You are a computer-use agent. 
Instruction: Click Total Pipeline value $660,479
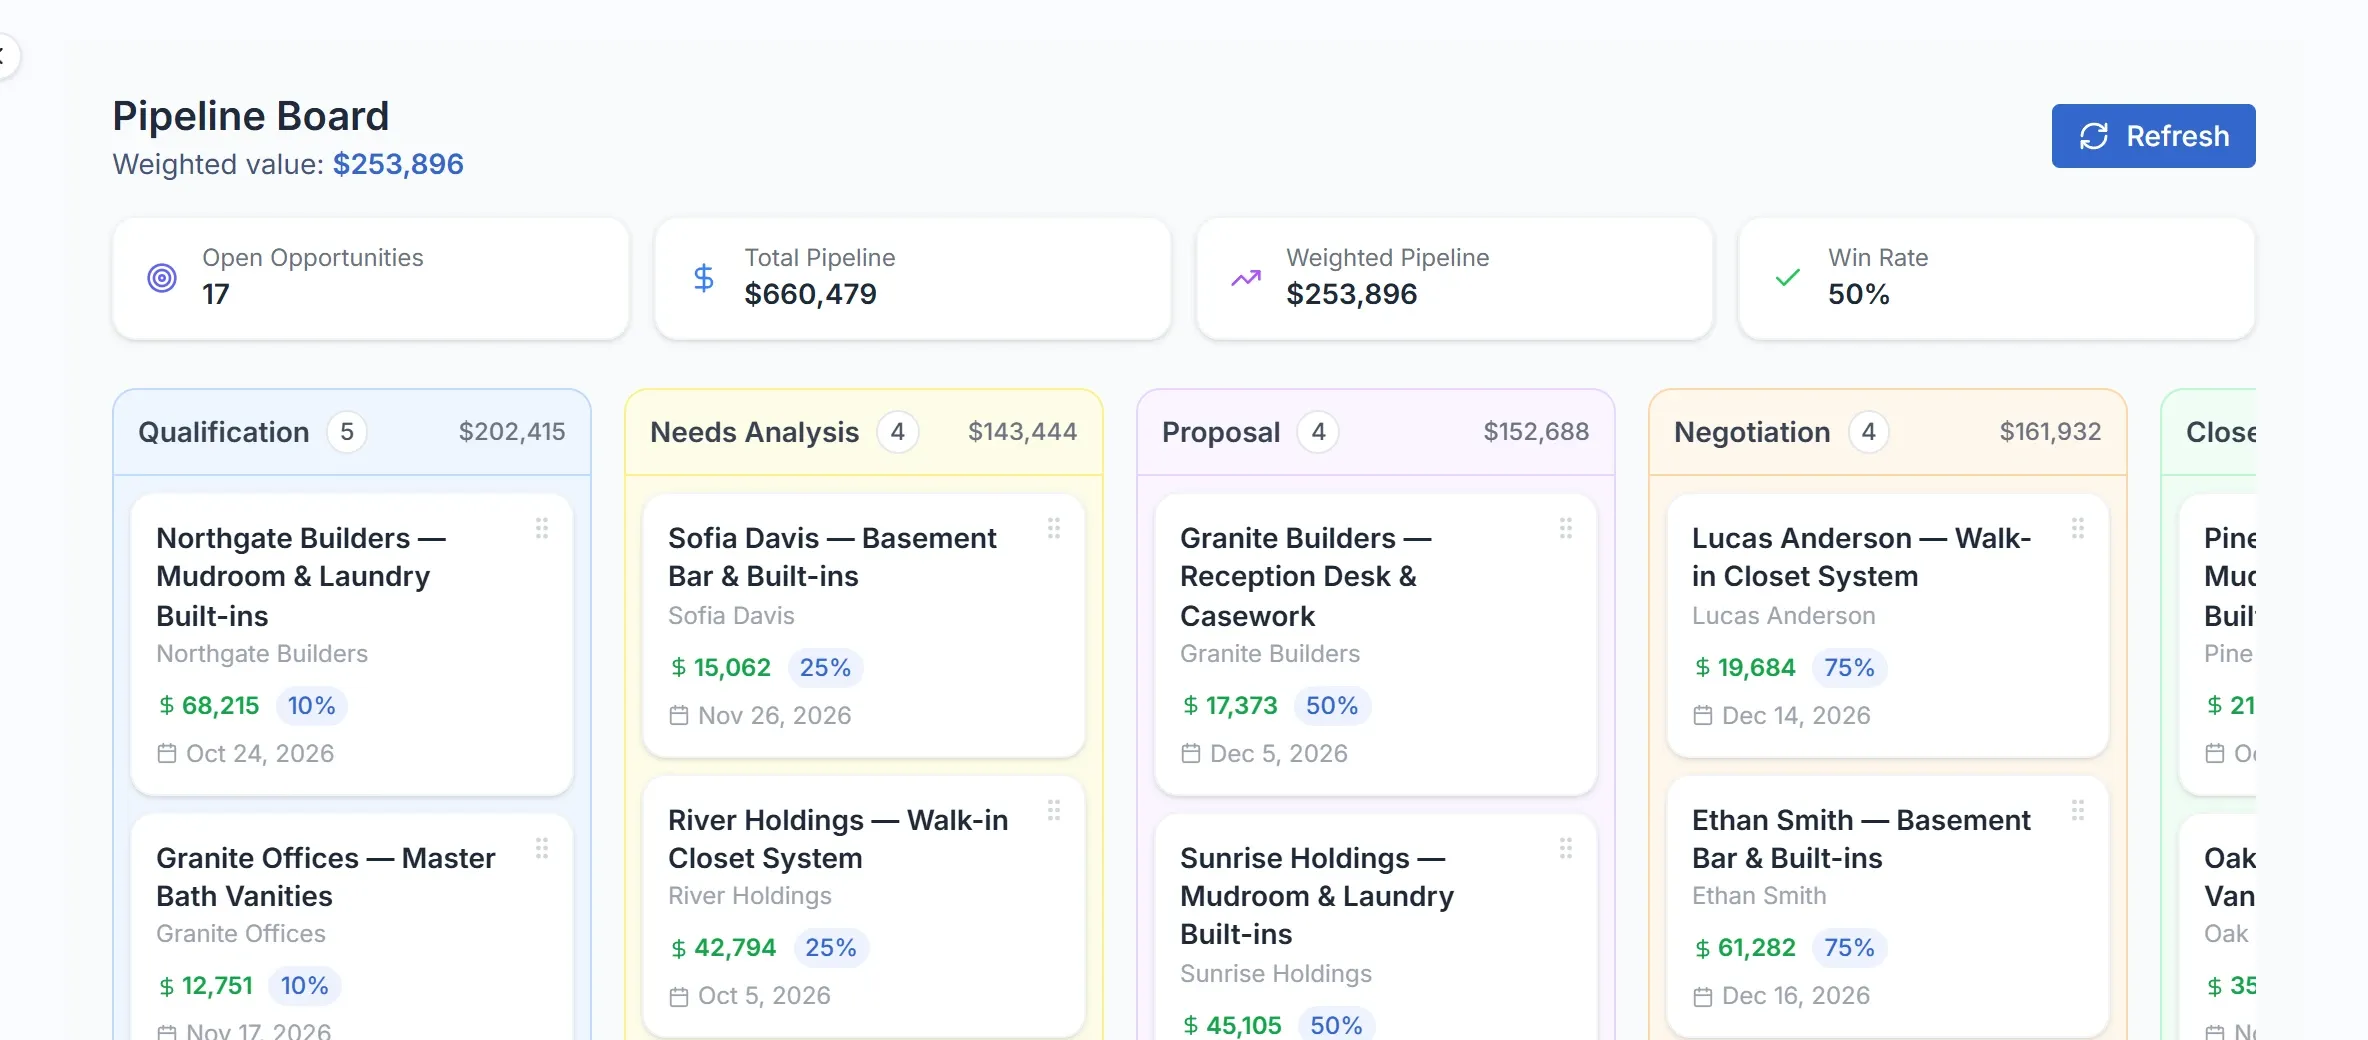pyautogui.click(x=811, y=294)
